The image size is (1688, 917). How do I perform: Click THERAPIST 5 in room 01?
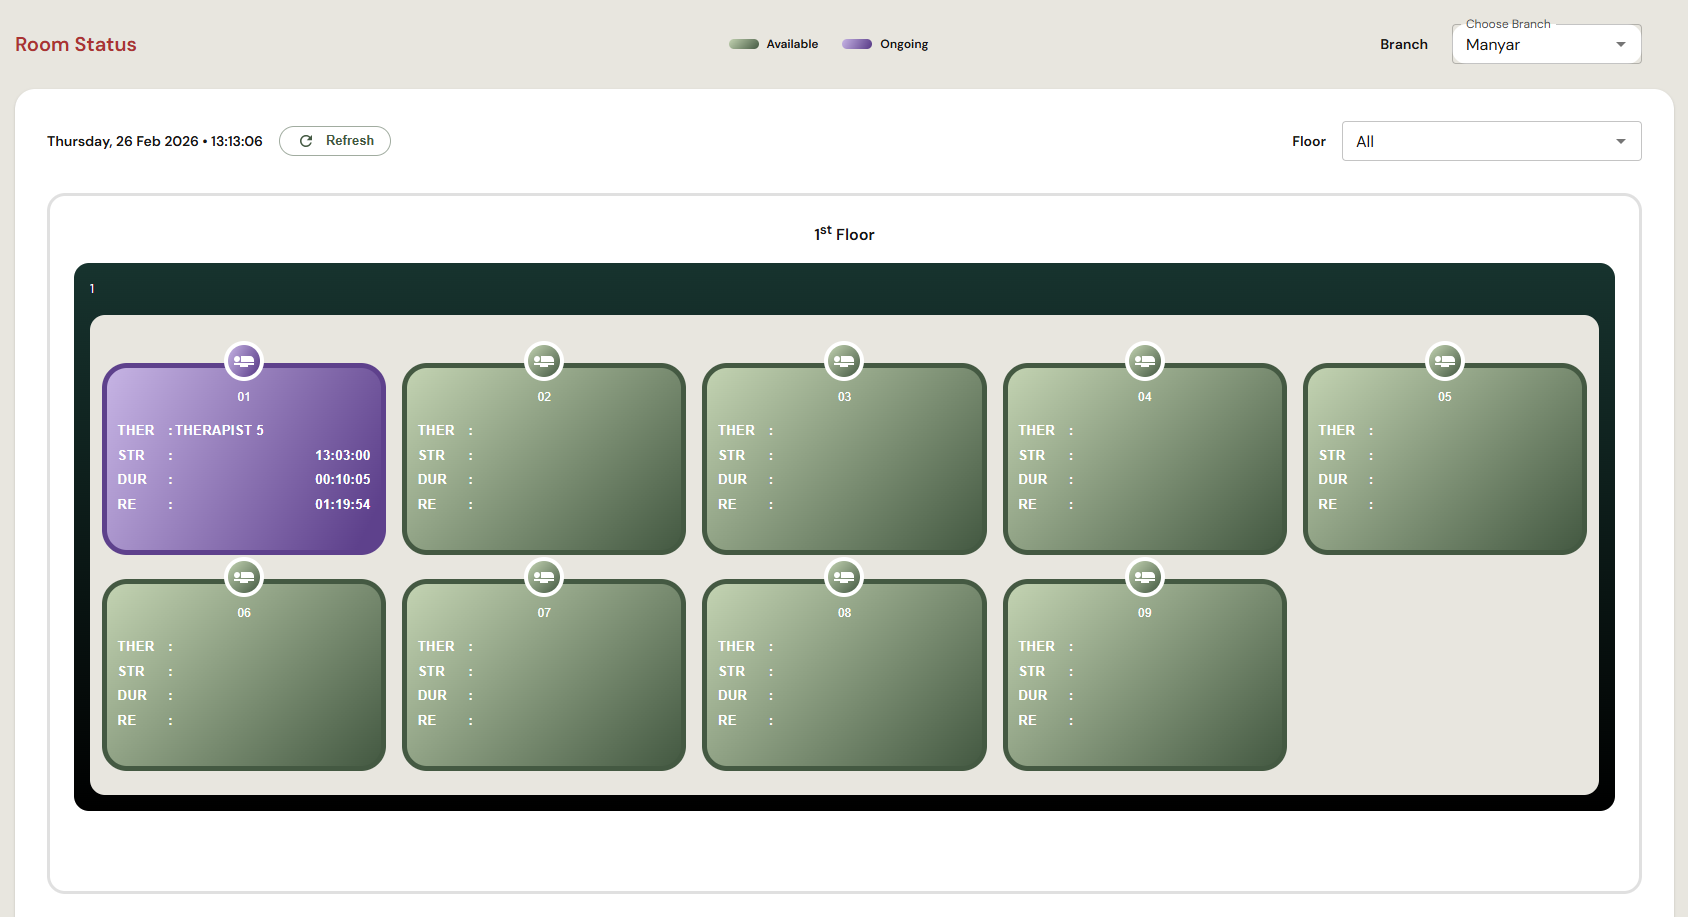(x=220, y=430)
